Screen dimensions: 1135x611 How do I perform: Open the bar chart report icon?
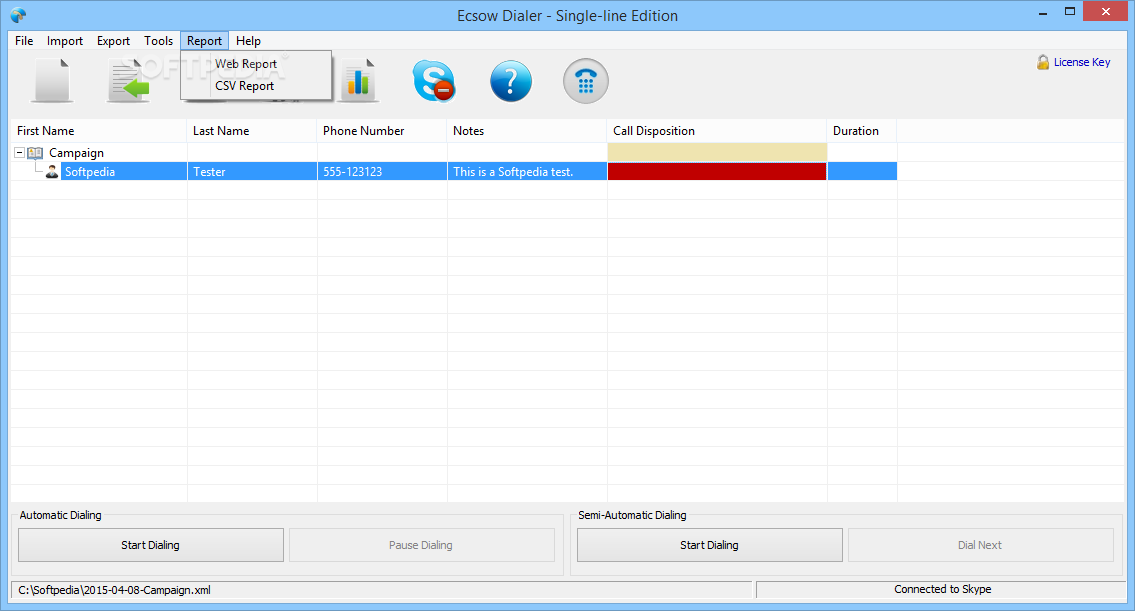coord(358,80)
